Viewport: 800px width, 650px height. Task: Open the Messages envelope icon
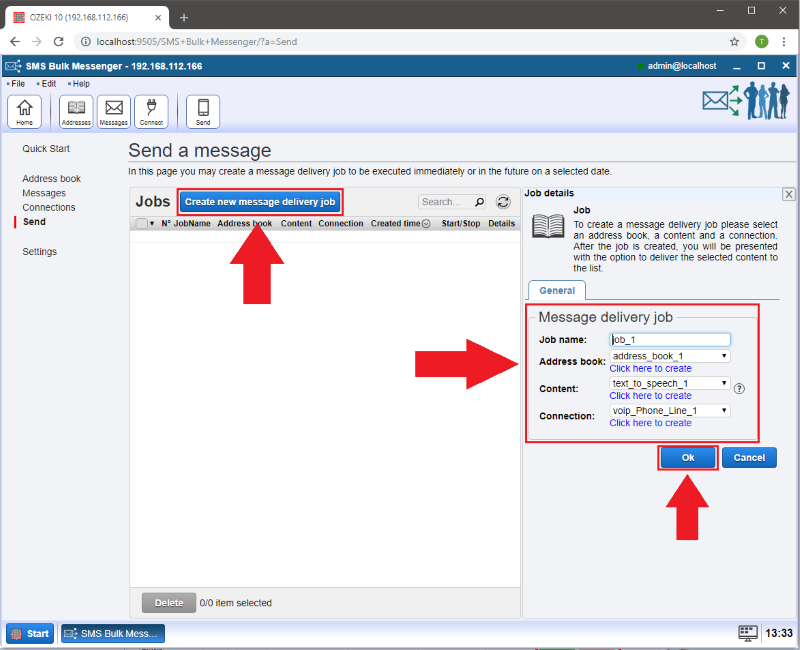113,111
